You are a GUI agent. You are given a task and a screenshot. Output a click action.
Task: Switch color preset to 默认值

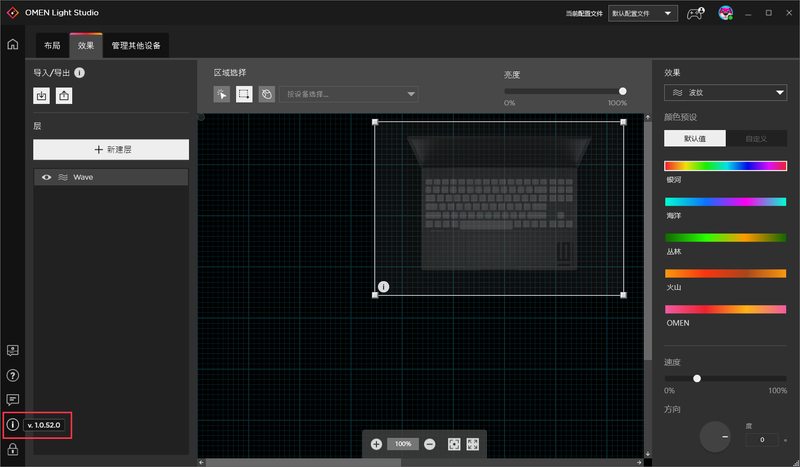coord(694,139)
